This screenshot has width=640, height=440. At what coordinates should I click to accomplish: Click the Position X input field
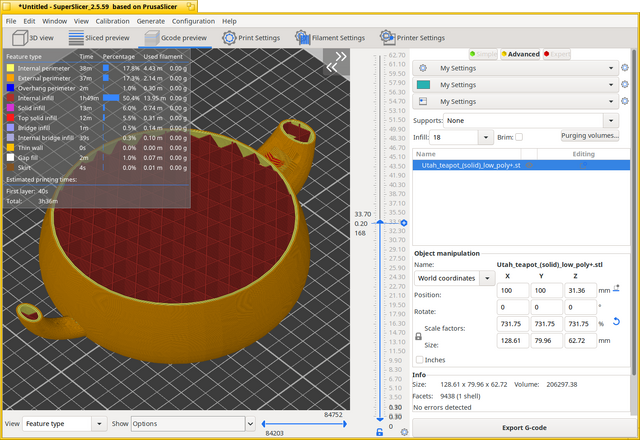[x=513, y=290]
